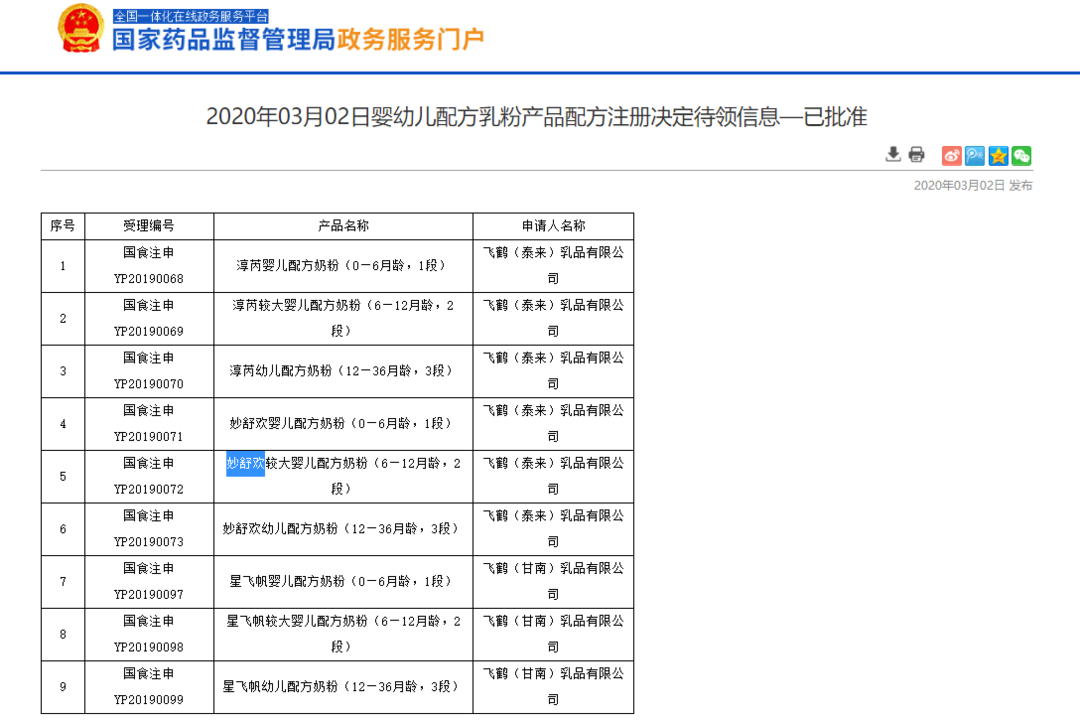This screenshot has width=1080, height=720.
Task: Click the 受理编号 column header
Action: click(149, 226)
